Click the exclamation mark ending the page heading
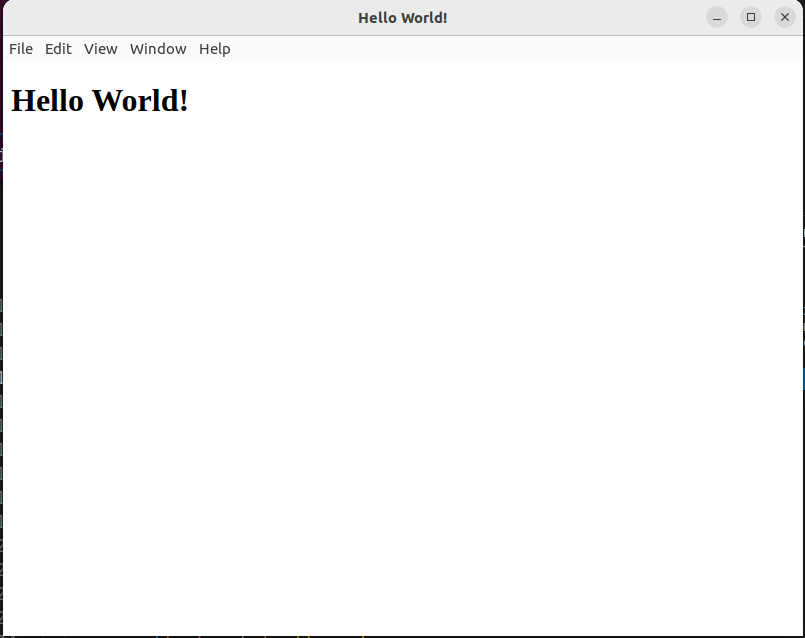Viewport: 805px width, 638px height. click(183, 101)
